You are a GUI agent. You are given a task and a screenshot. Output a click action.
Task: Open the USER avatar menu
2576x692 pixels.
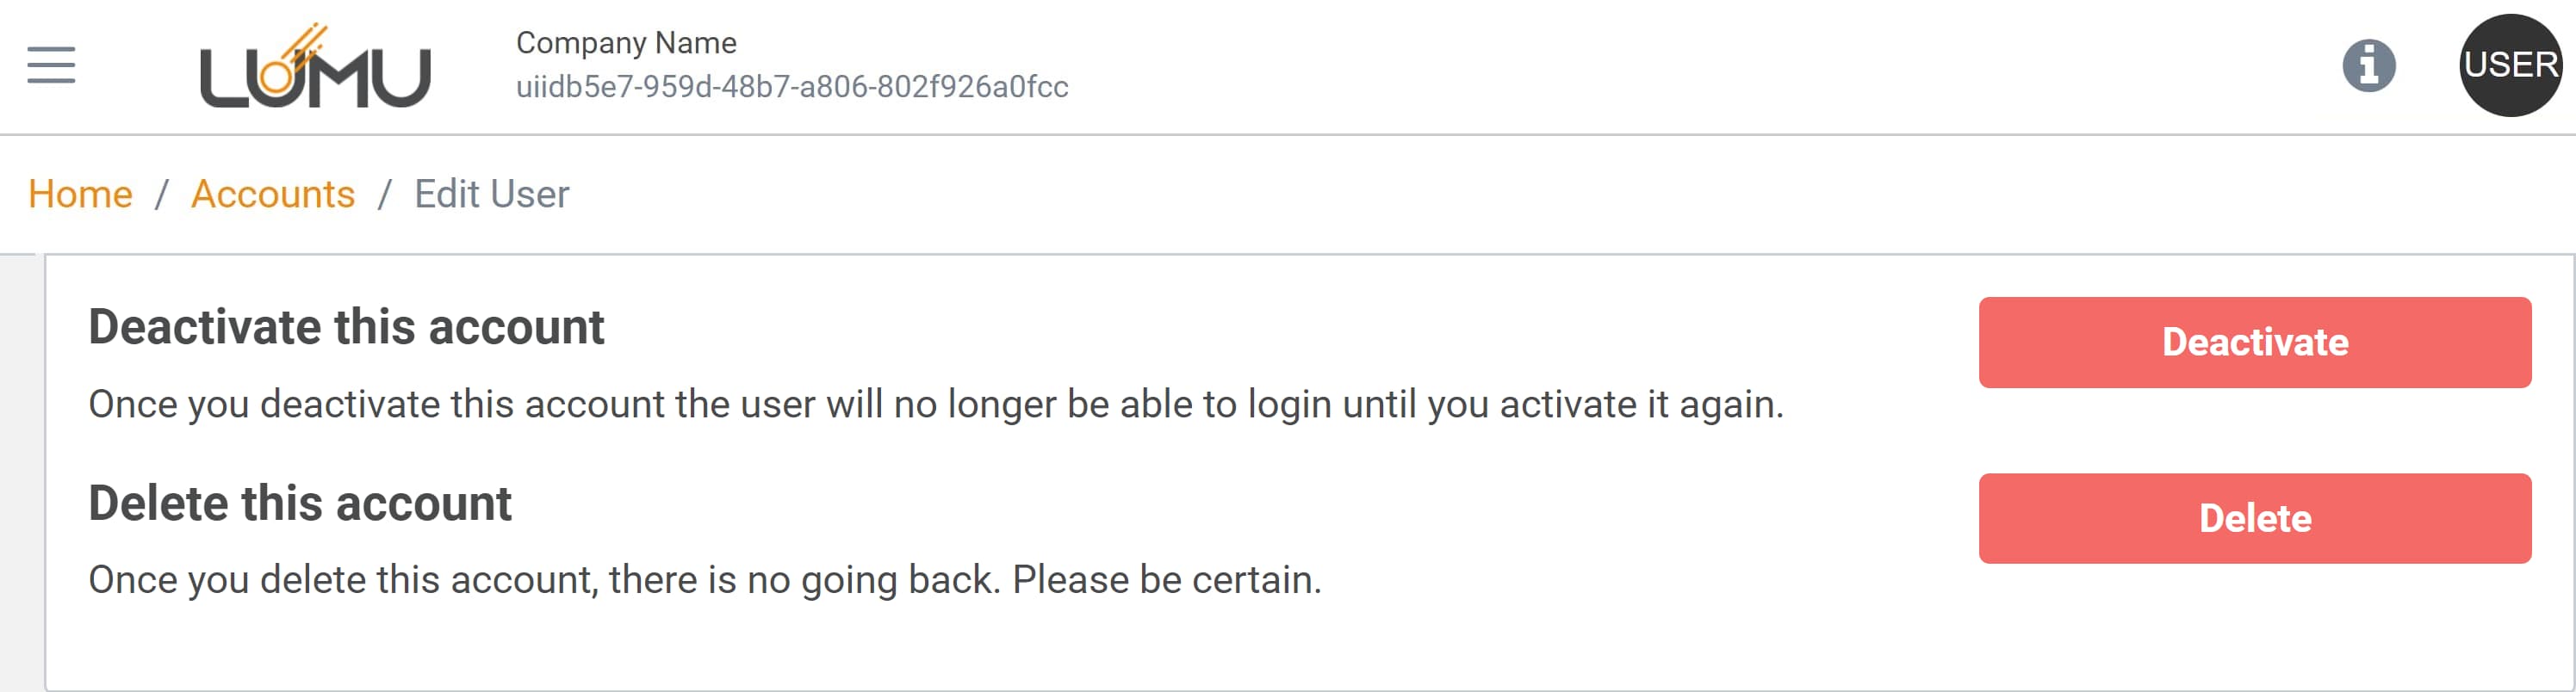pyautogui.click(x=2509, y=65)
